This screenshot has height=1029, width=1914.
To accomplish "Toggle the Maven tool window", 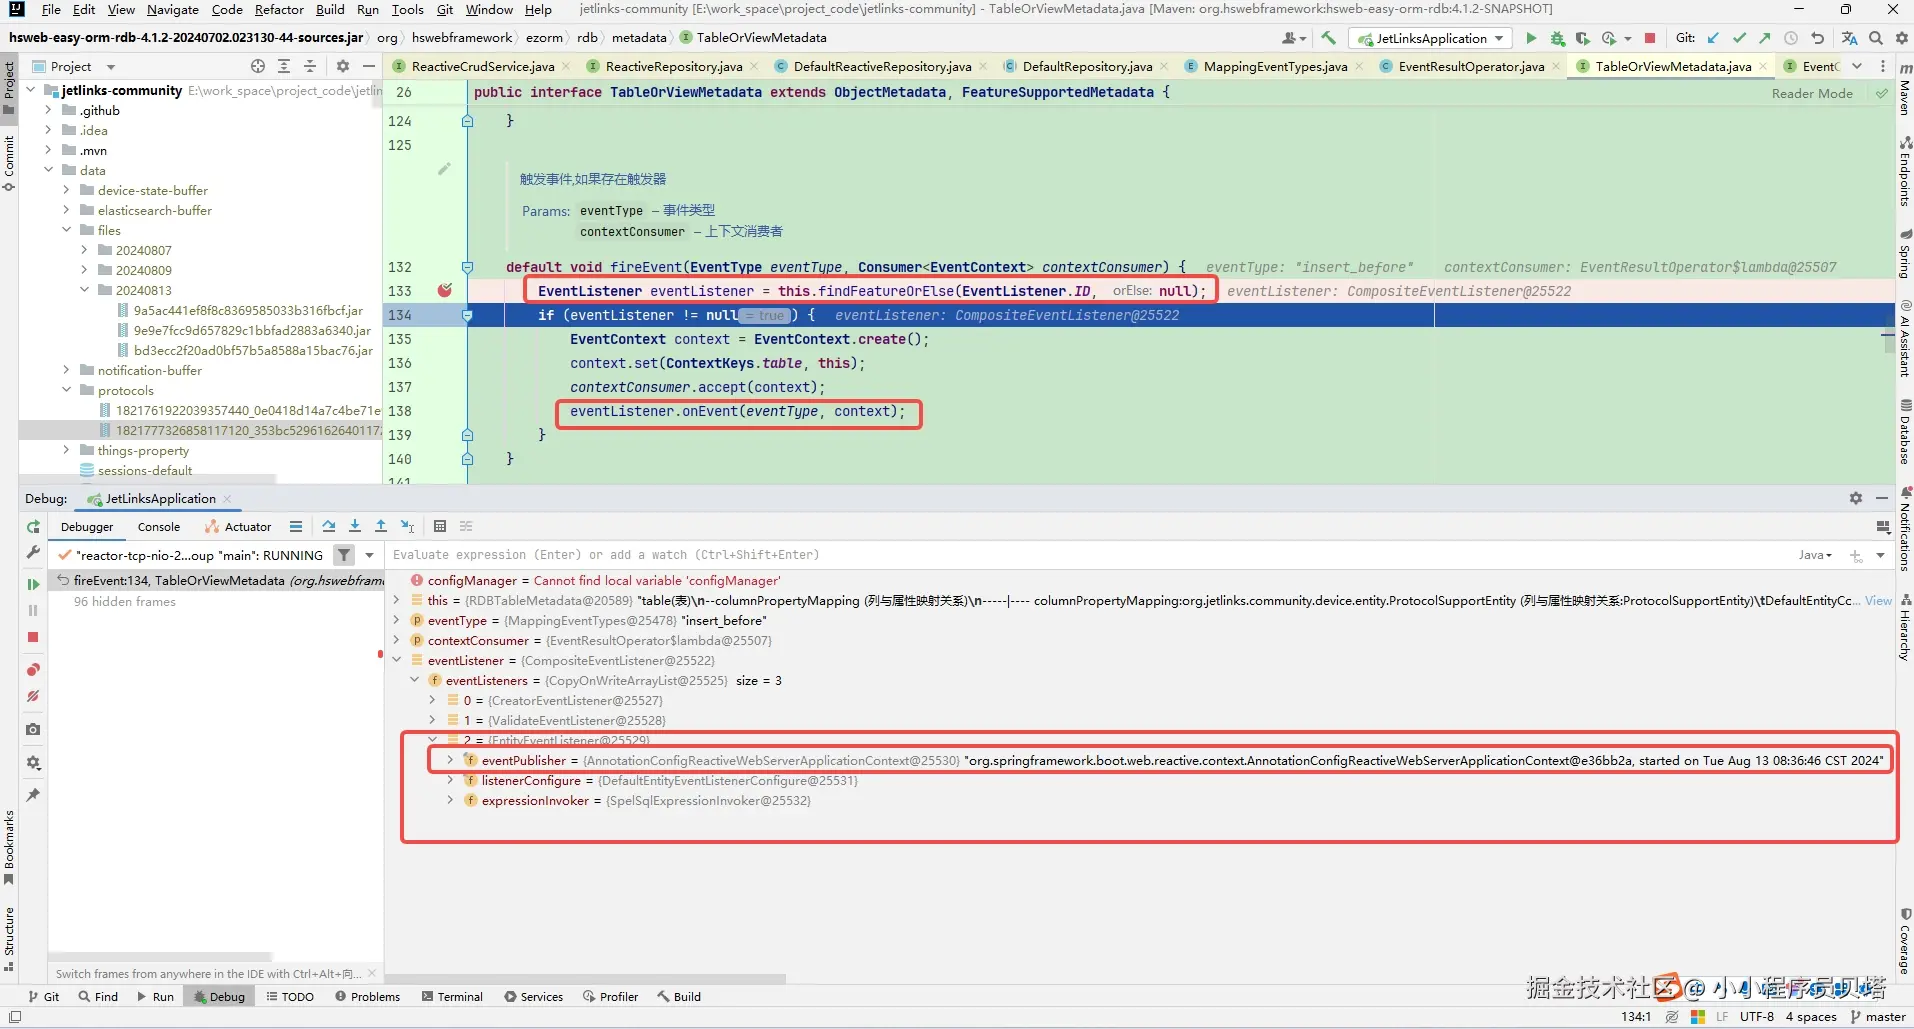I will pyautogui.click(x=1904, y=88).
